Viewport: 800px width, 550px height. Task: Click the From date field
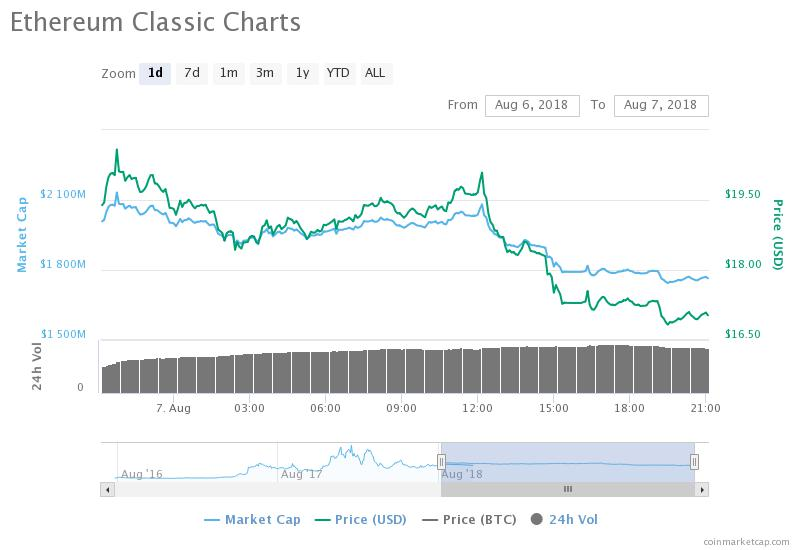(531, 105)
